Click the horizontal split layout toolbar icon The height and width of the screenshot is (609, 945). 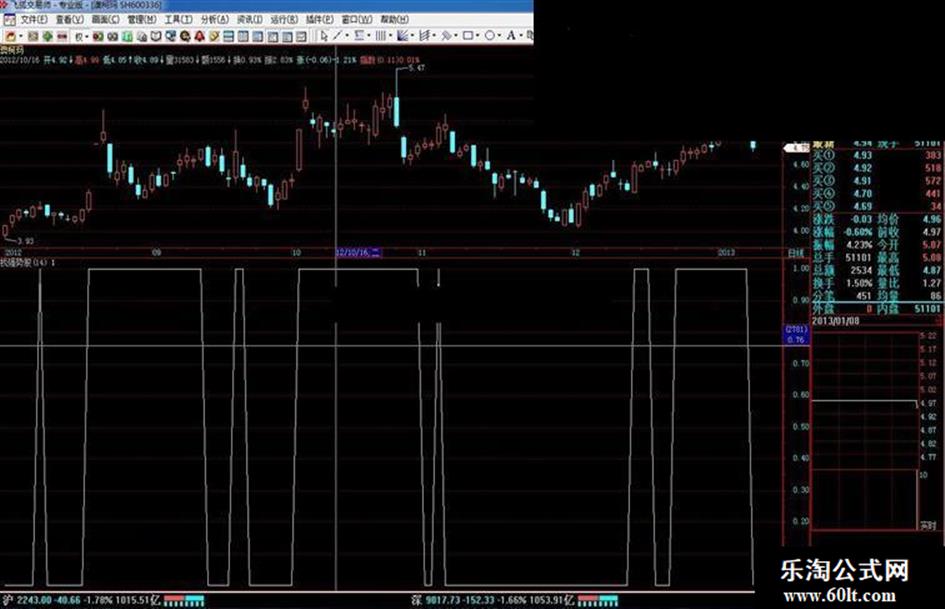point(228,37)
